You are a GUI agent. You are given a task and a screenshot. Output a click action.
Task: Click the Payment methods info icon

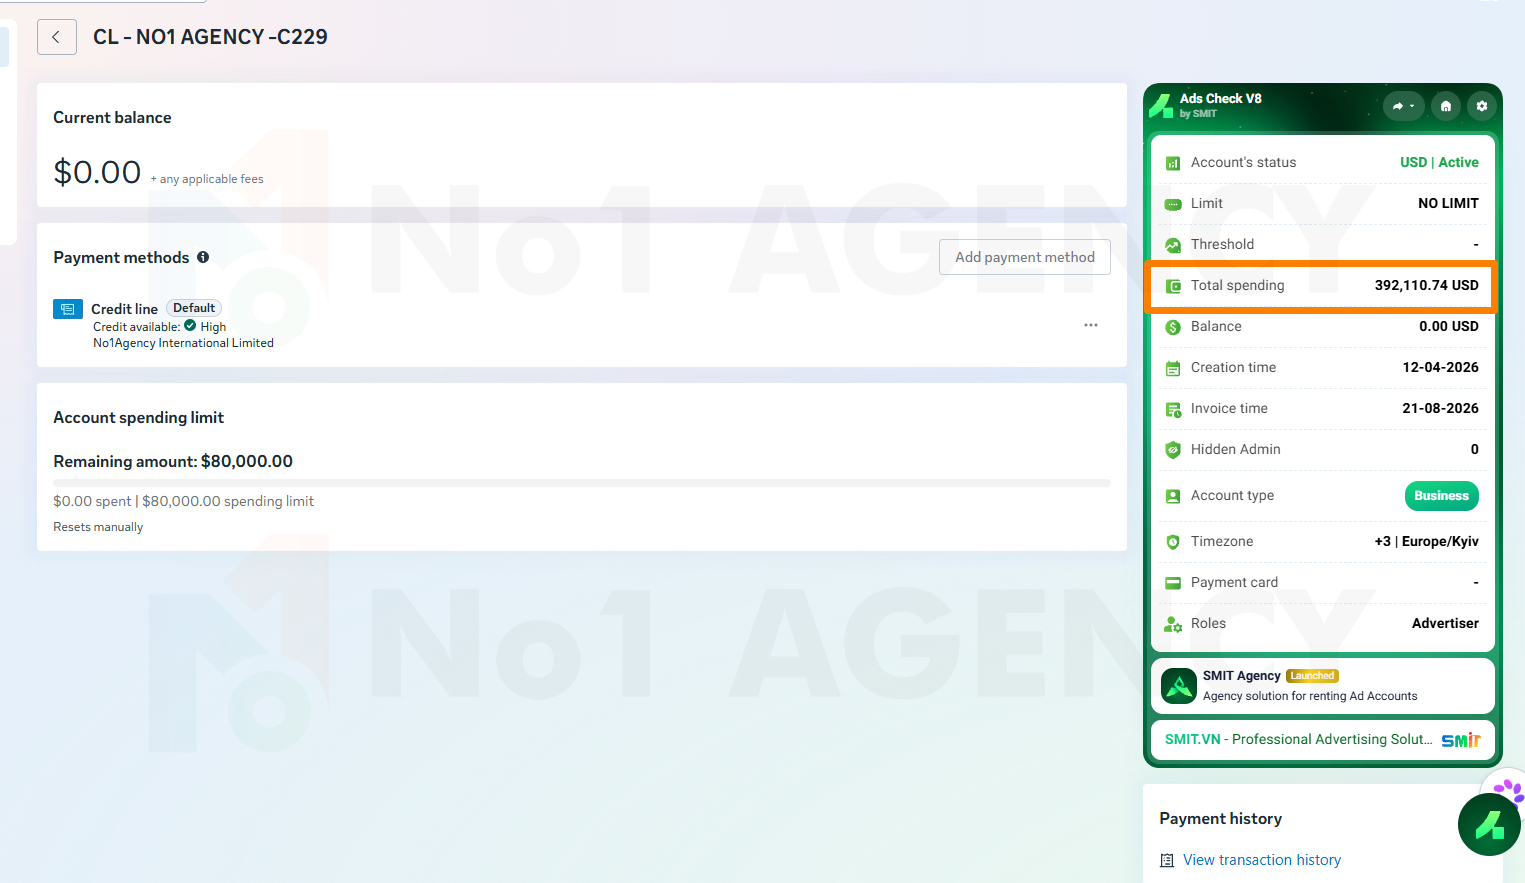203,257
